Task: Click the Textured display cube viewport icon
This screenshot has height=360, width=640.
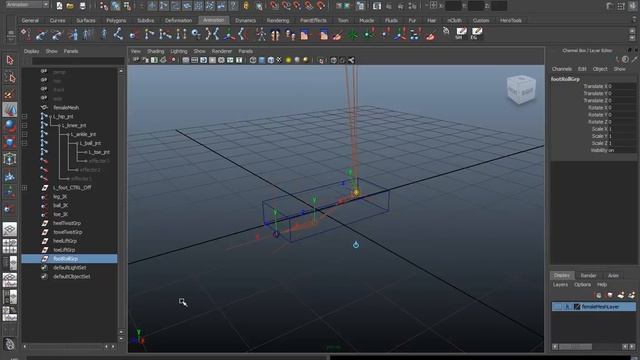Action: coord(279,60)
